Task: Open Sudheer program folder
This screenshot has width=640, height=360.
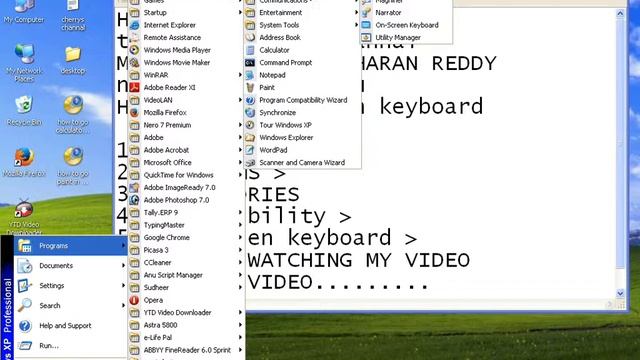Action: coord(187,287)
